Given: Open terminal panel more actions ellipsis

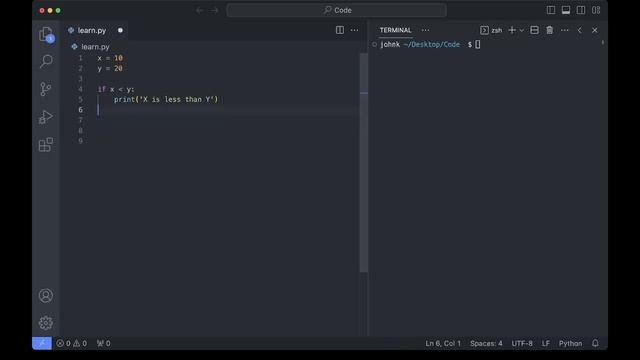Looking at the screenshot, I should coord(564,30).
